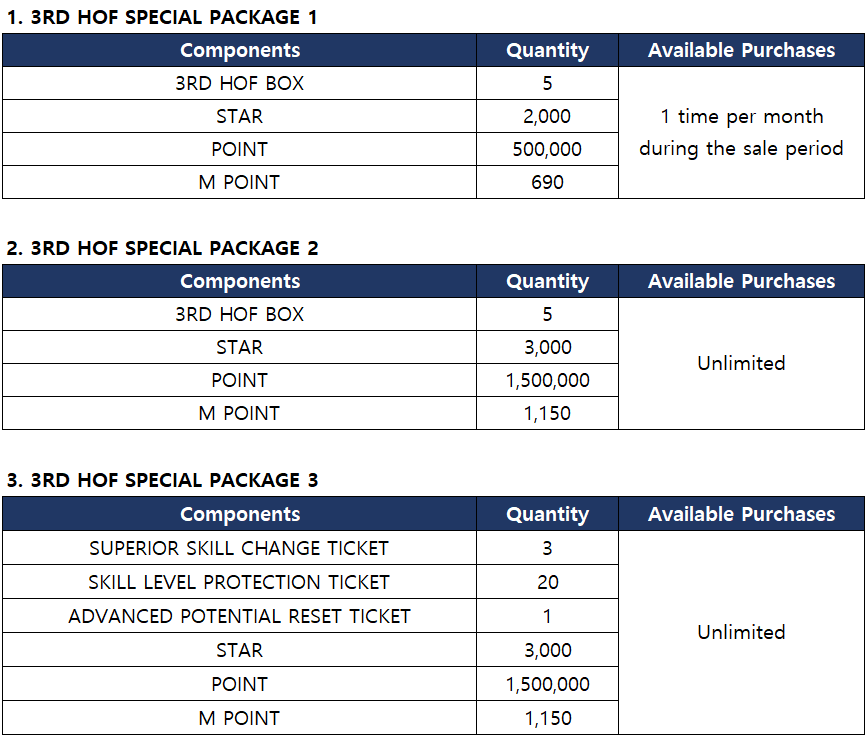
Task: Click the M POINT cell in Package 3 table
Action: click(239, 718)
